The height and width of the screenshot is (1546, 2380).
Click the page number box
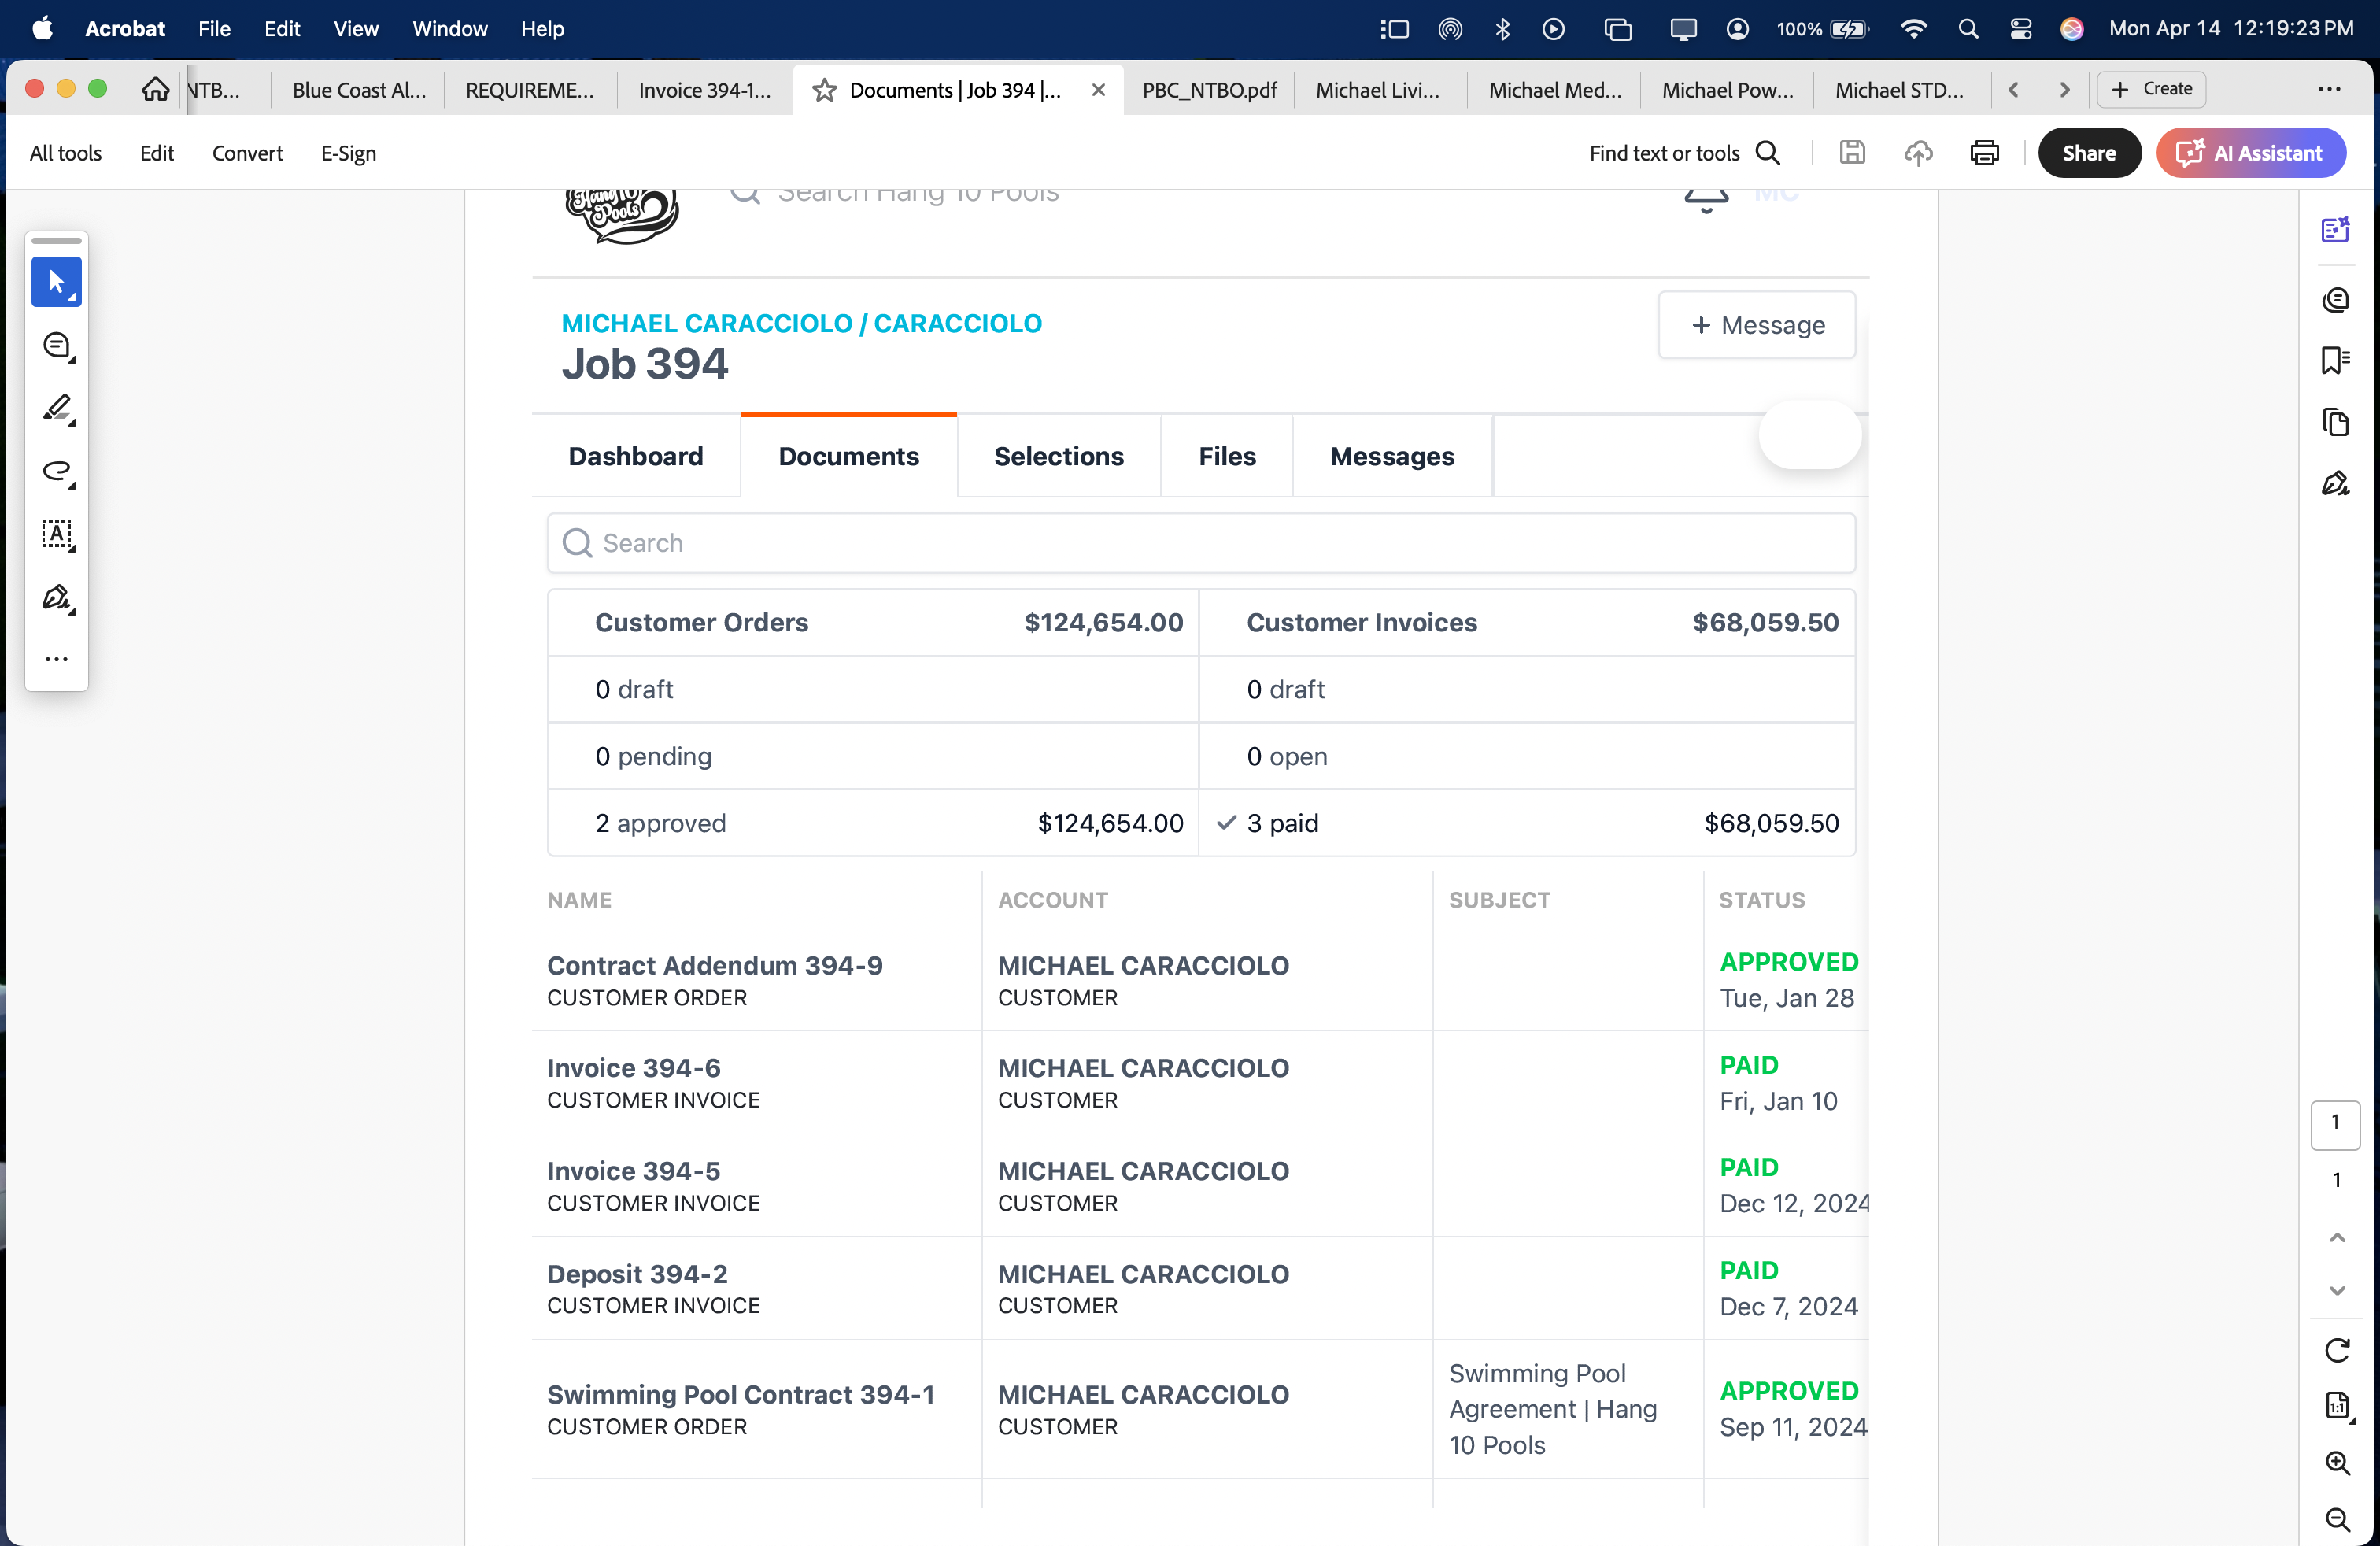(2335, 1125)
